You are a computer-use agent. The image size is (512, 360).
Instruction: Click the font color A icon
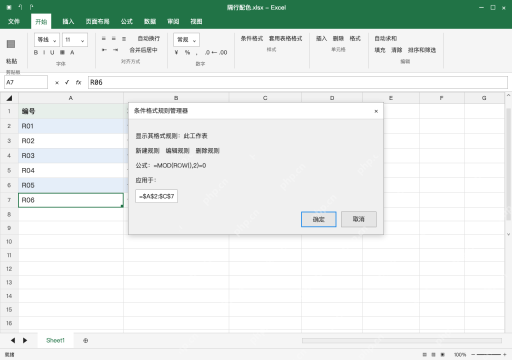[72, 52]
